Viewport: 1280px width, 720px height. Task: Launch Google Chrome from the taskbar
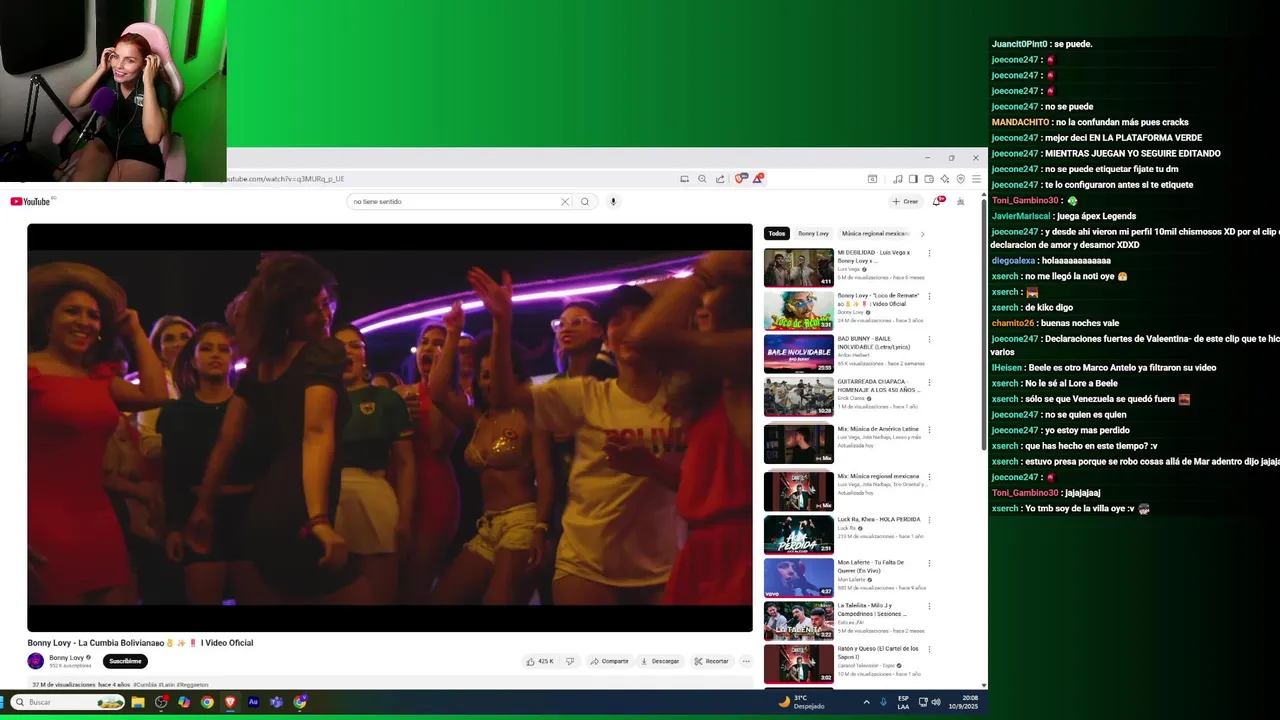coord(207,702)
